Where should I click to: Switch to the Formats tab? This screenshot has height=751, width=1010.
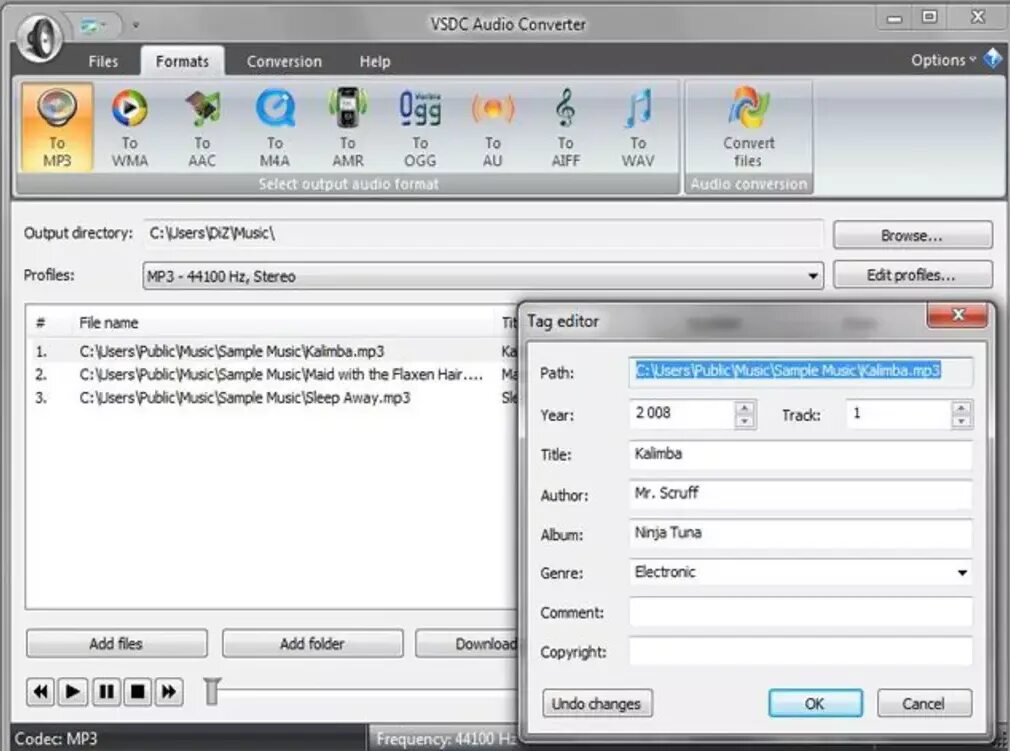(x=182, y=61)
